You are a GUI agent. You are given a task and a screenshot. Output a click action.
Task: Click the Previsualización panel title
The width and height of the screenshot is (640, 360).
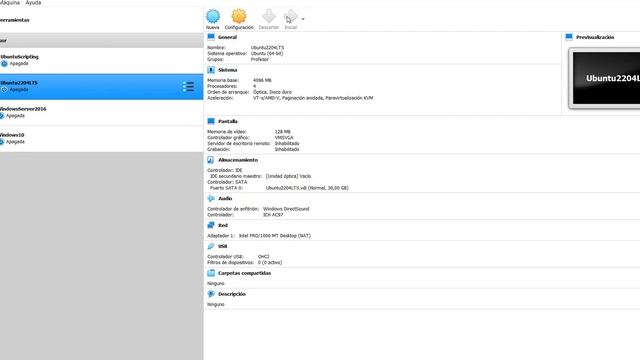tap(595, 37)
